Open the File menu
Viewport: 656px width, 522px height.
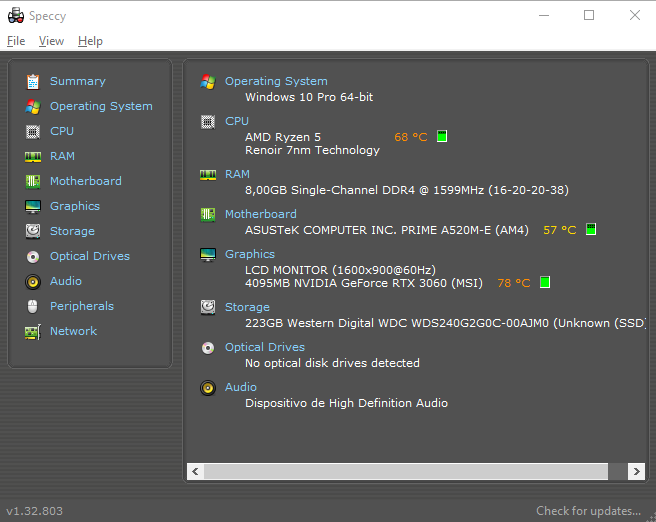pyautogui.click(x=16, y=41)
